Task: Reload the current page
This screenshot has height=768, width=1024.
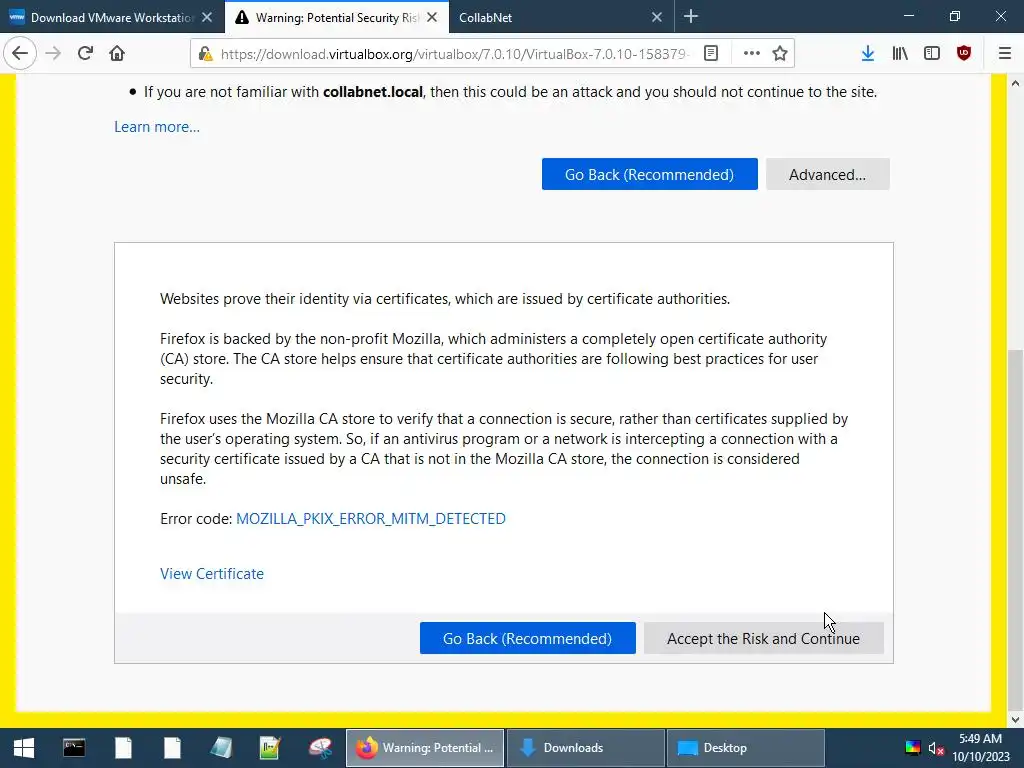Action: (x=86, y=53)
